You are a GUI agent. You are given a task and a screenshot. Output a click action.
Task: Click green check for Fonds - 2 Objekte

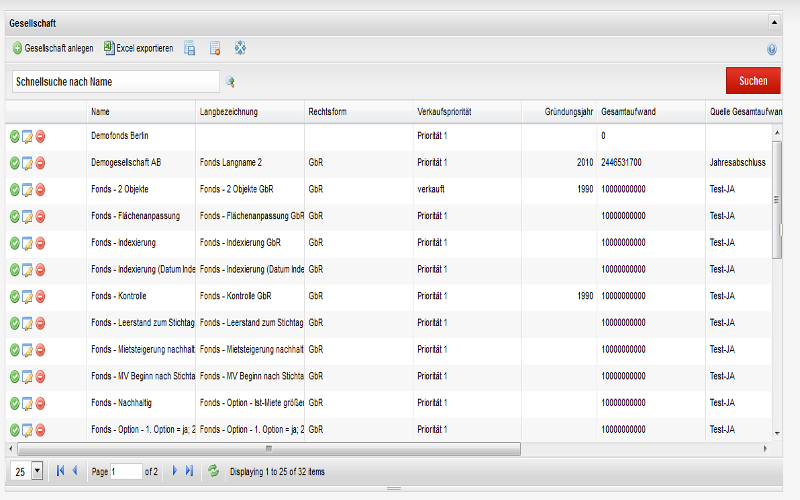click(15, 190)
